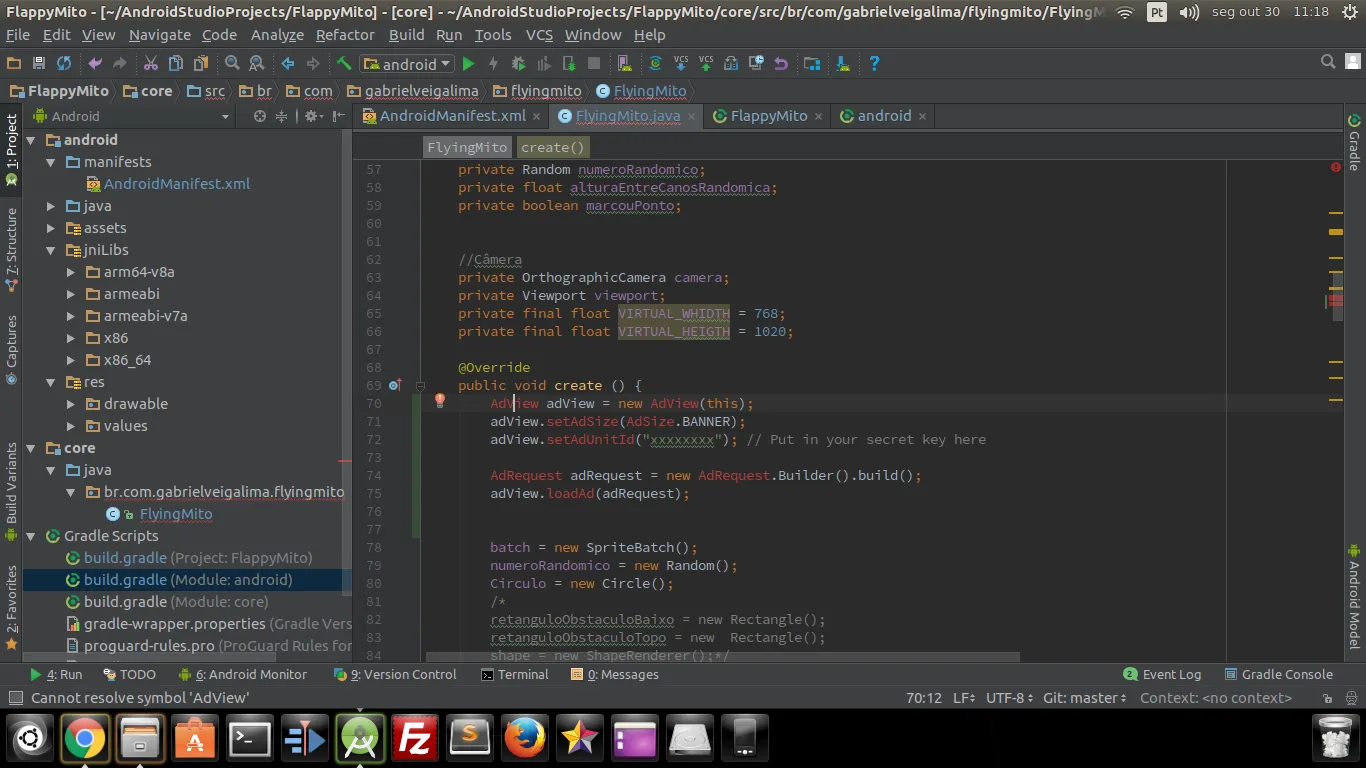
Task: Switch to the AndroidManifest.xml tab
Action: pos(452,116)
